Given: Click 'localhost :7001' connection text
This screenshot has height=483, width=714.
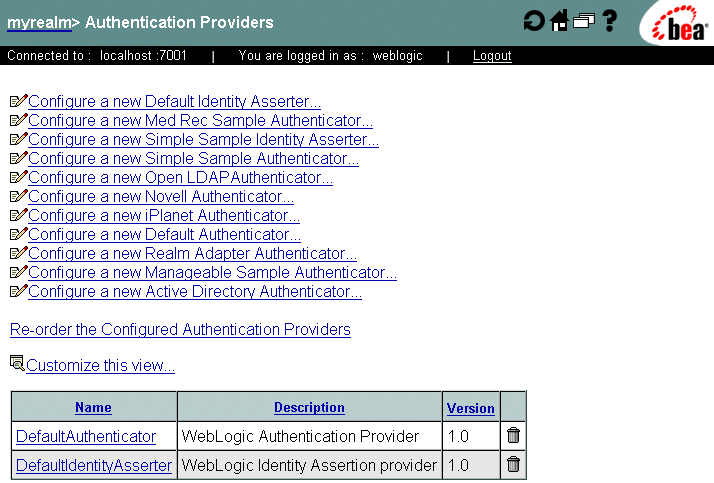Looking at the screenshot, I should coord(143,56).
